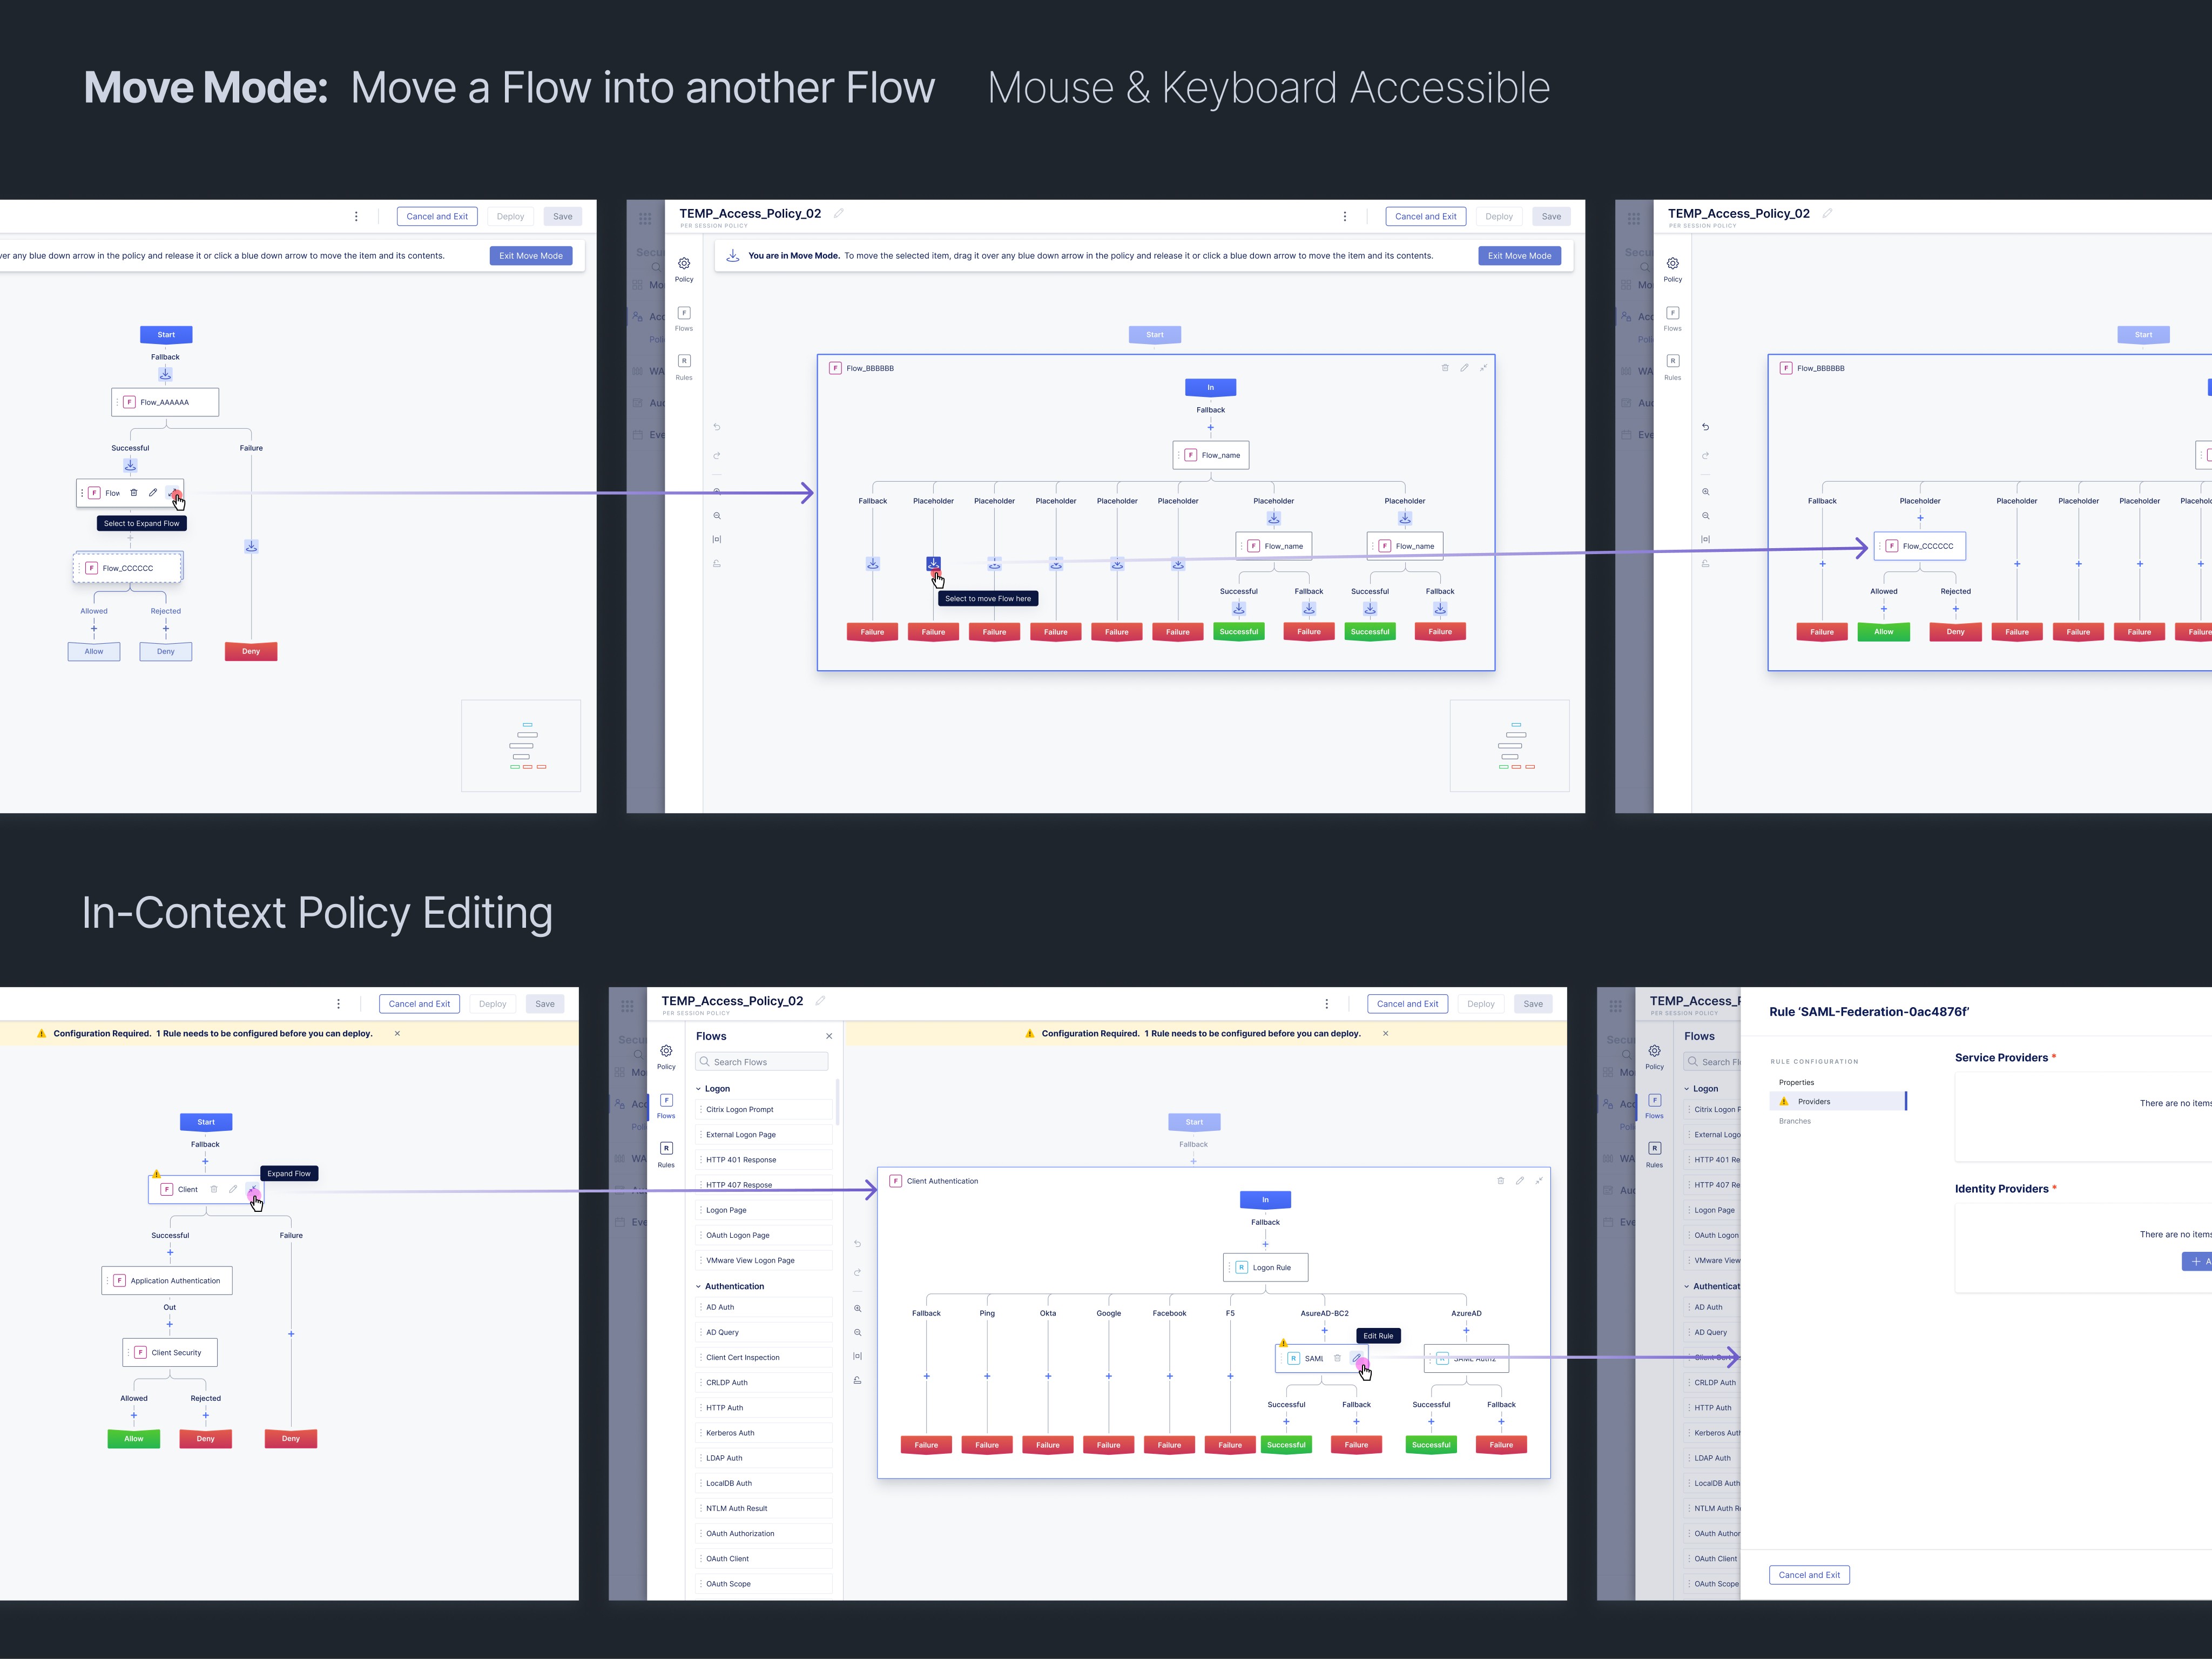This screenshot has height=1659, width=2212.
Task: Click pencil icon in the Client Authentication header
Action: pyautogui.click(x=1519, y=1181)
